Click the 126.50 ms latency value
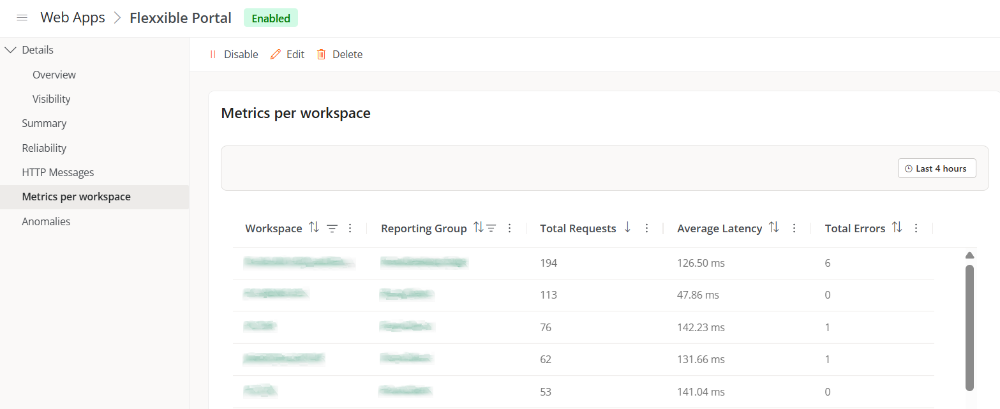Screen dimensions: 1000x409 coord(701,263)
